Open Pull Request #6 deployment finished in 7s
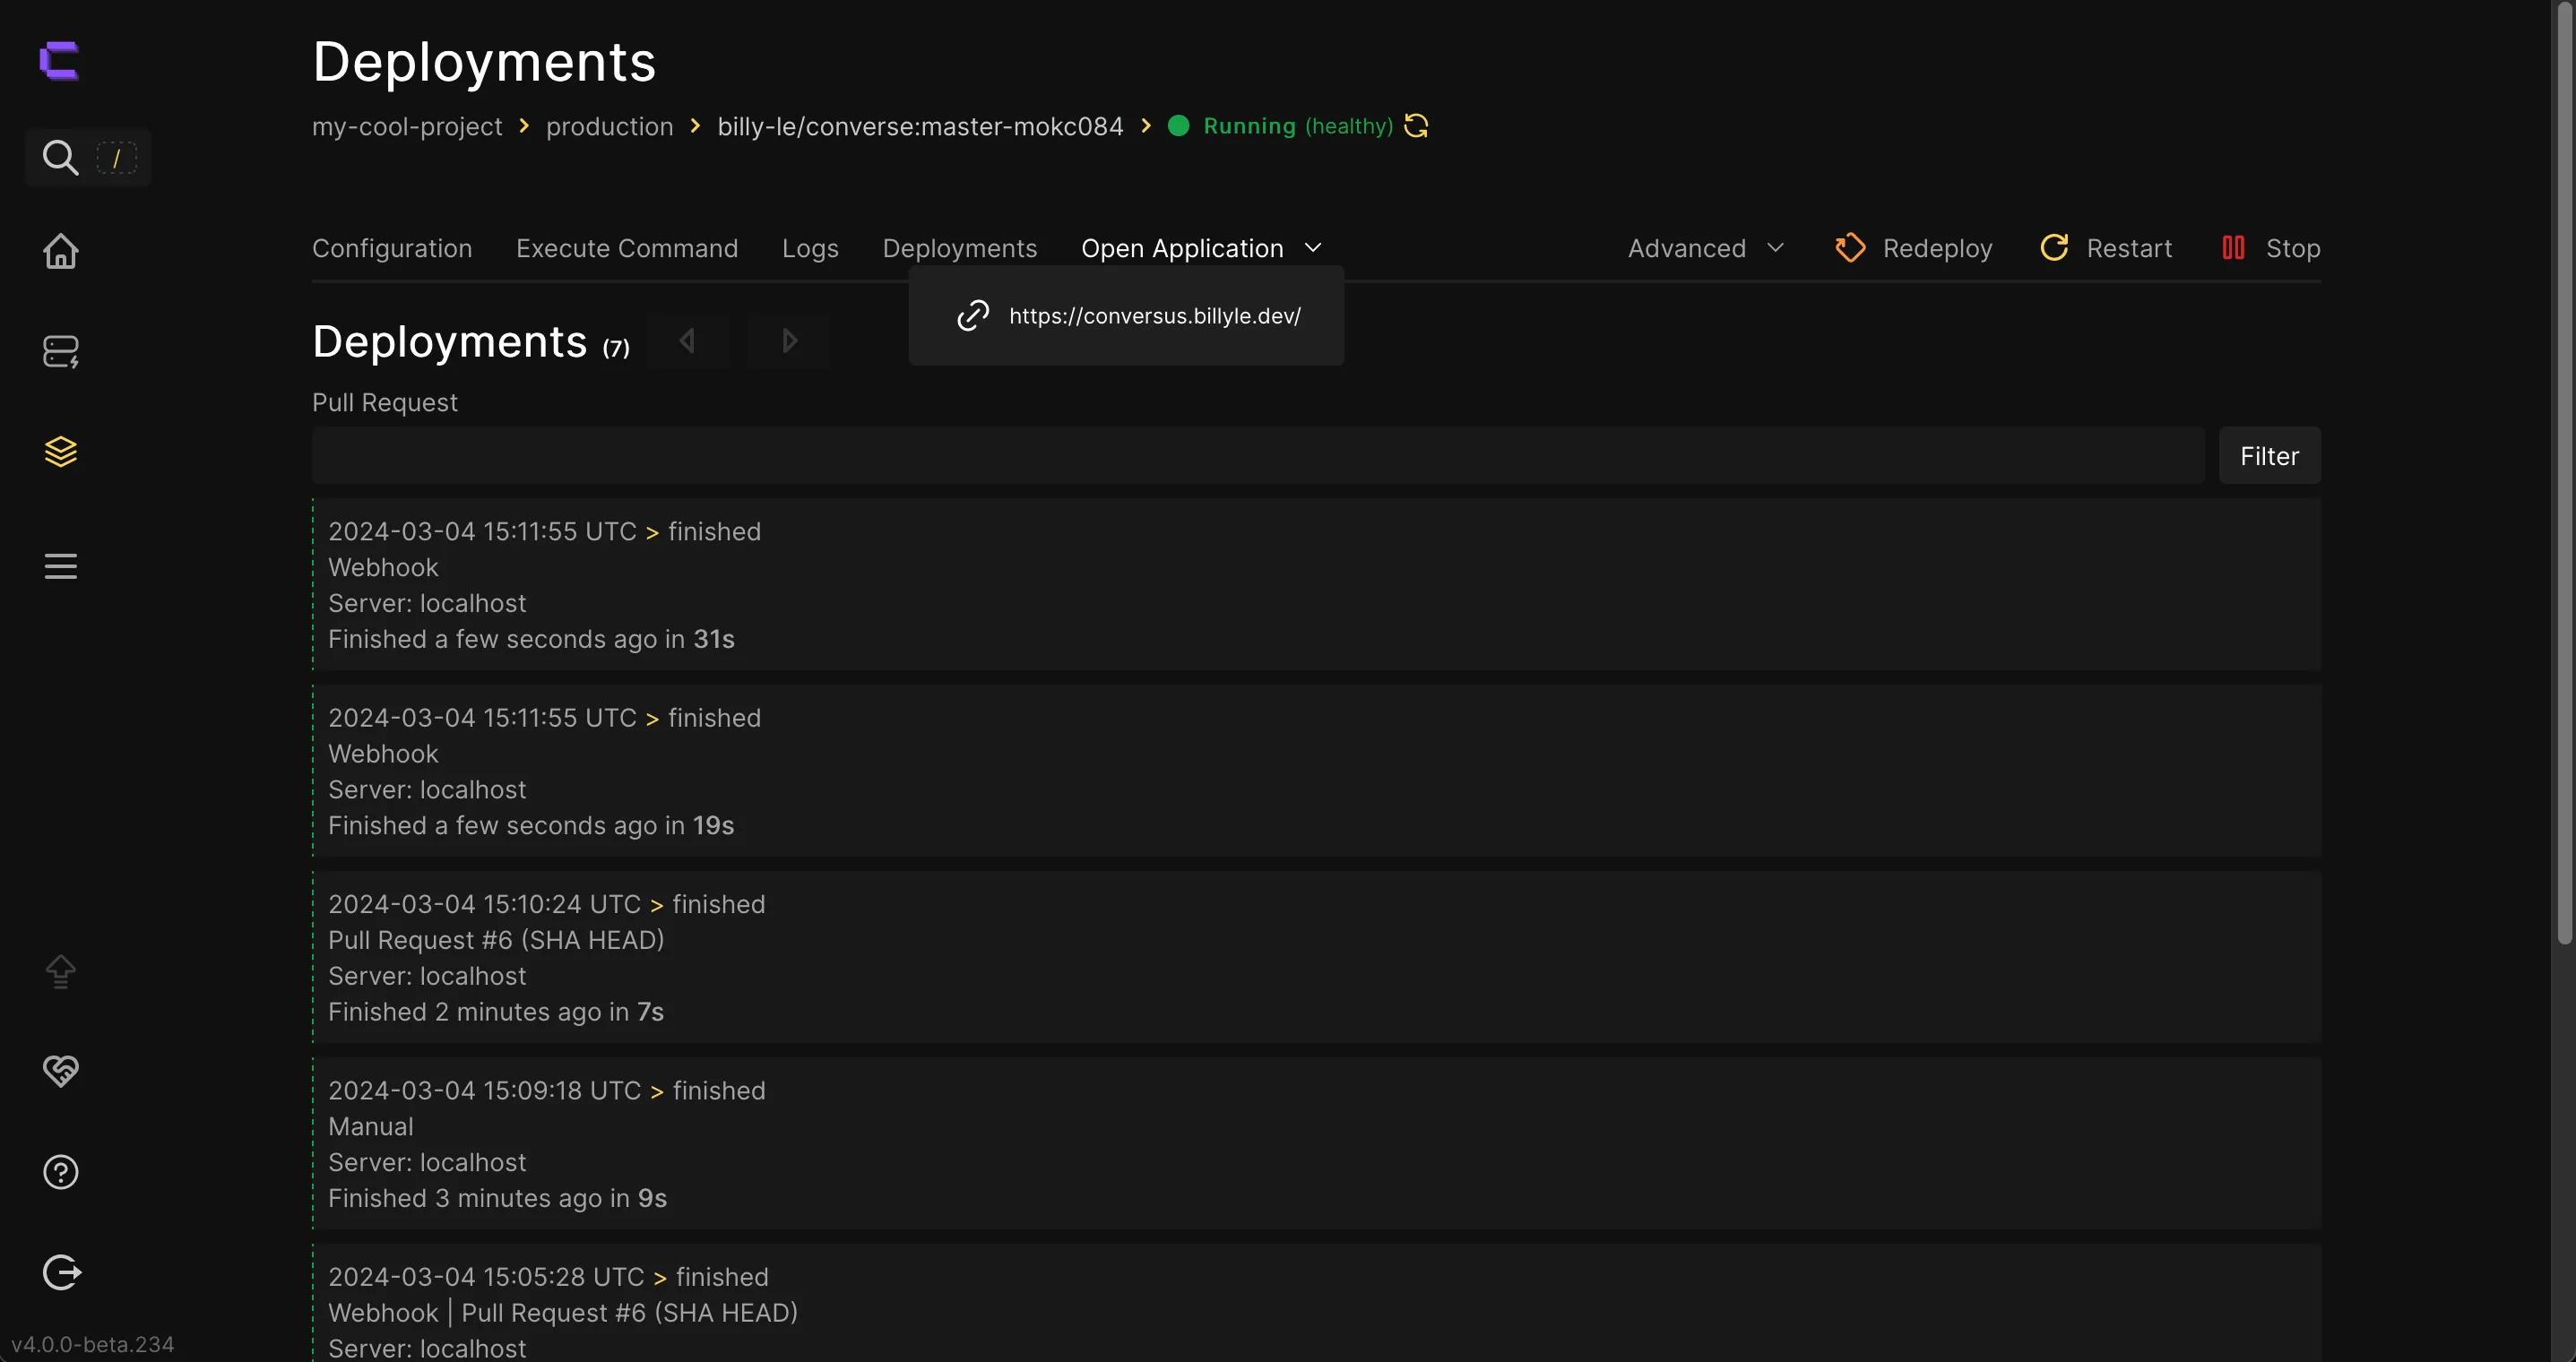 (1316, 957)
